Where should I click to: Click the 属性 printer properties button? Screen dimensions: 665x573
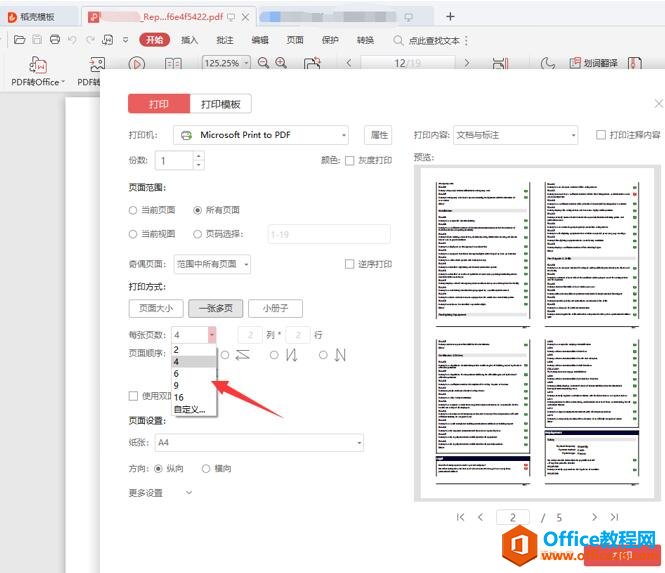tap(378, 135)
